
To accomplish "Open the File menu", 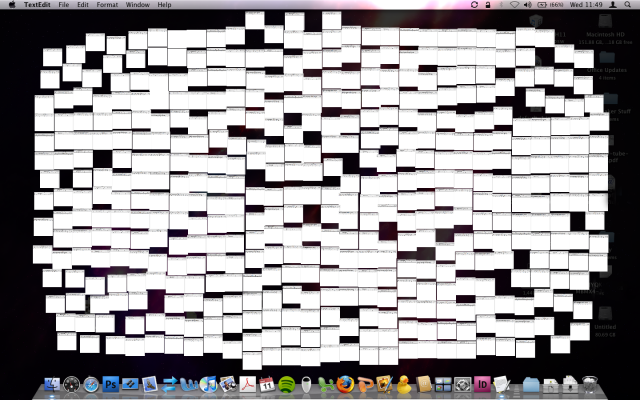I will [x=64, y=5].
